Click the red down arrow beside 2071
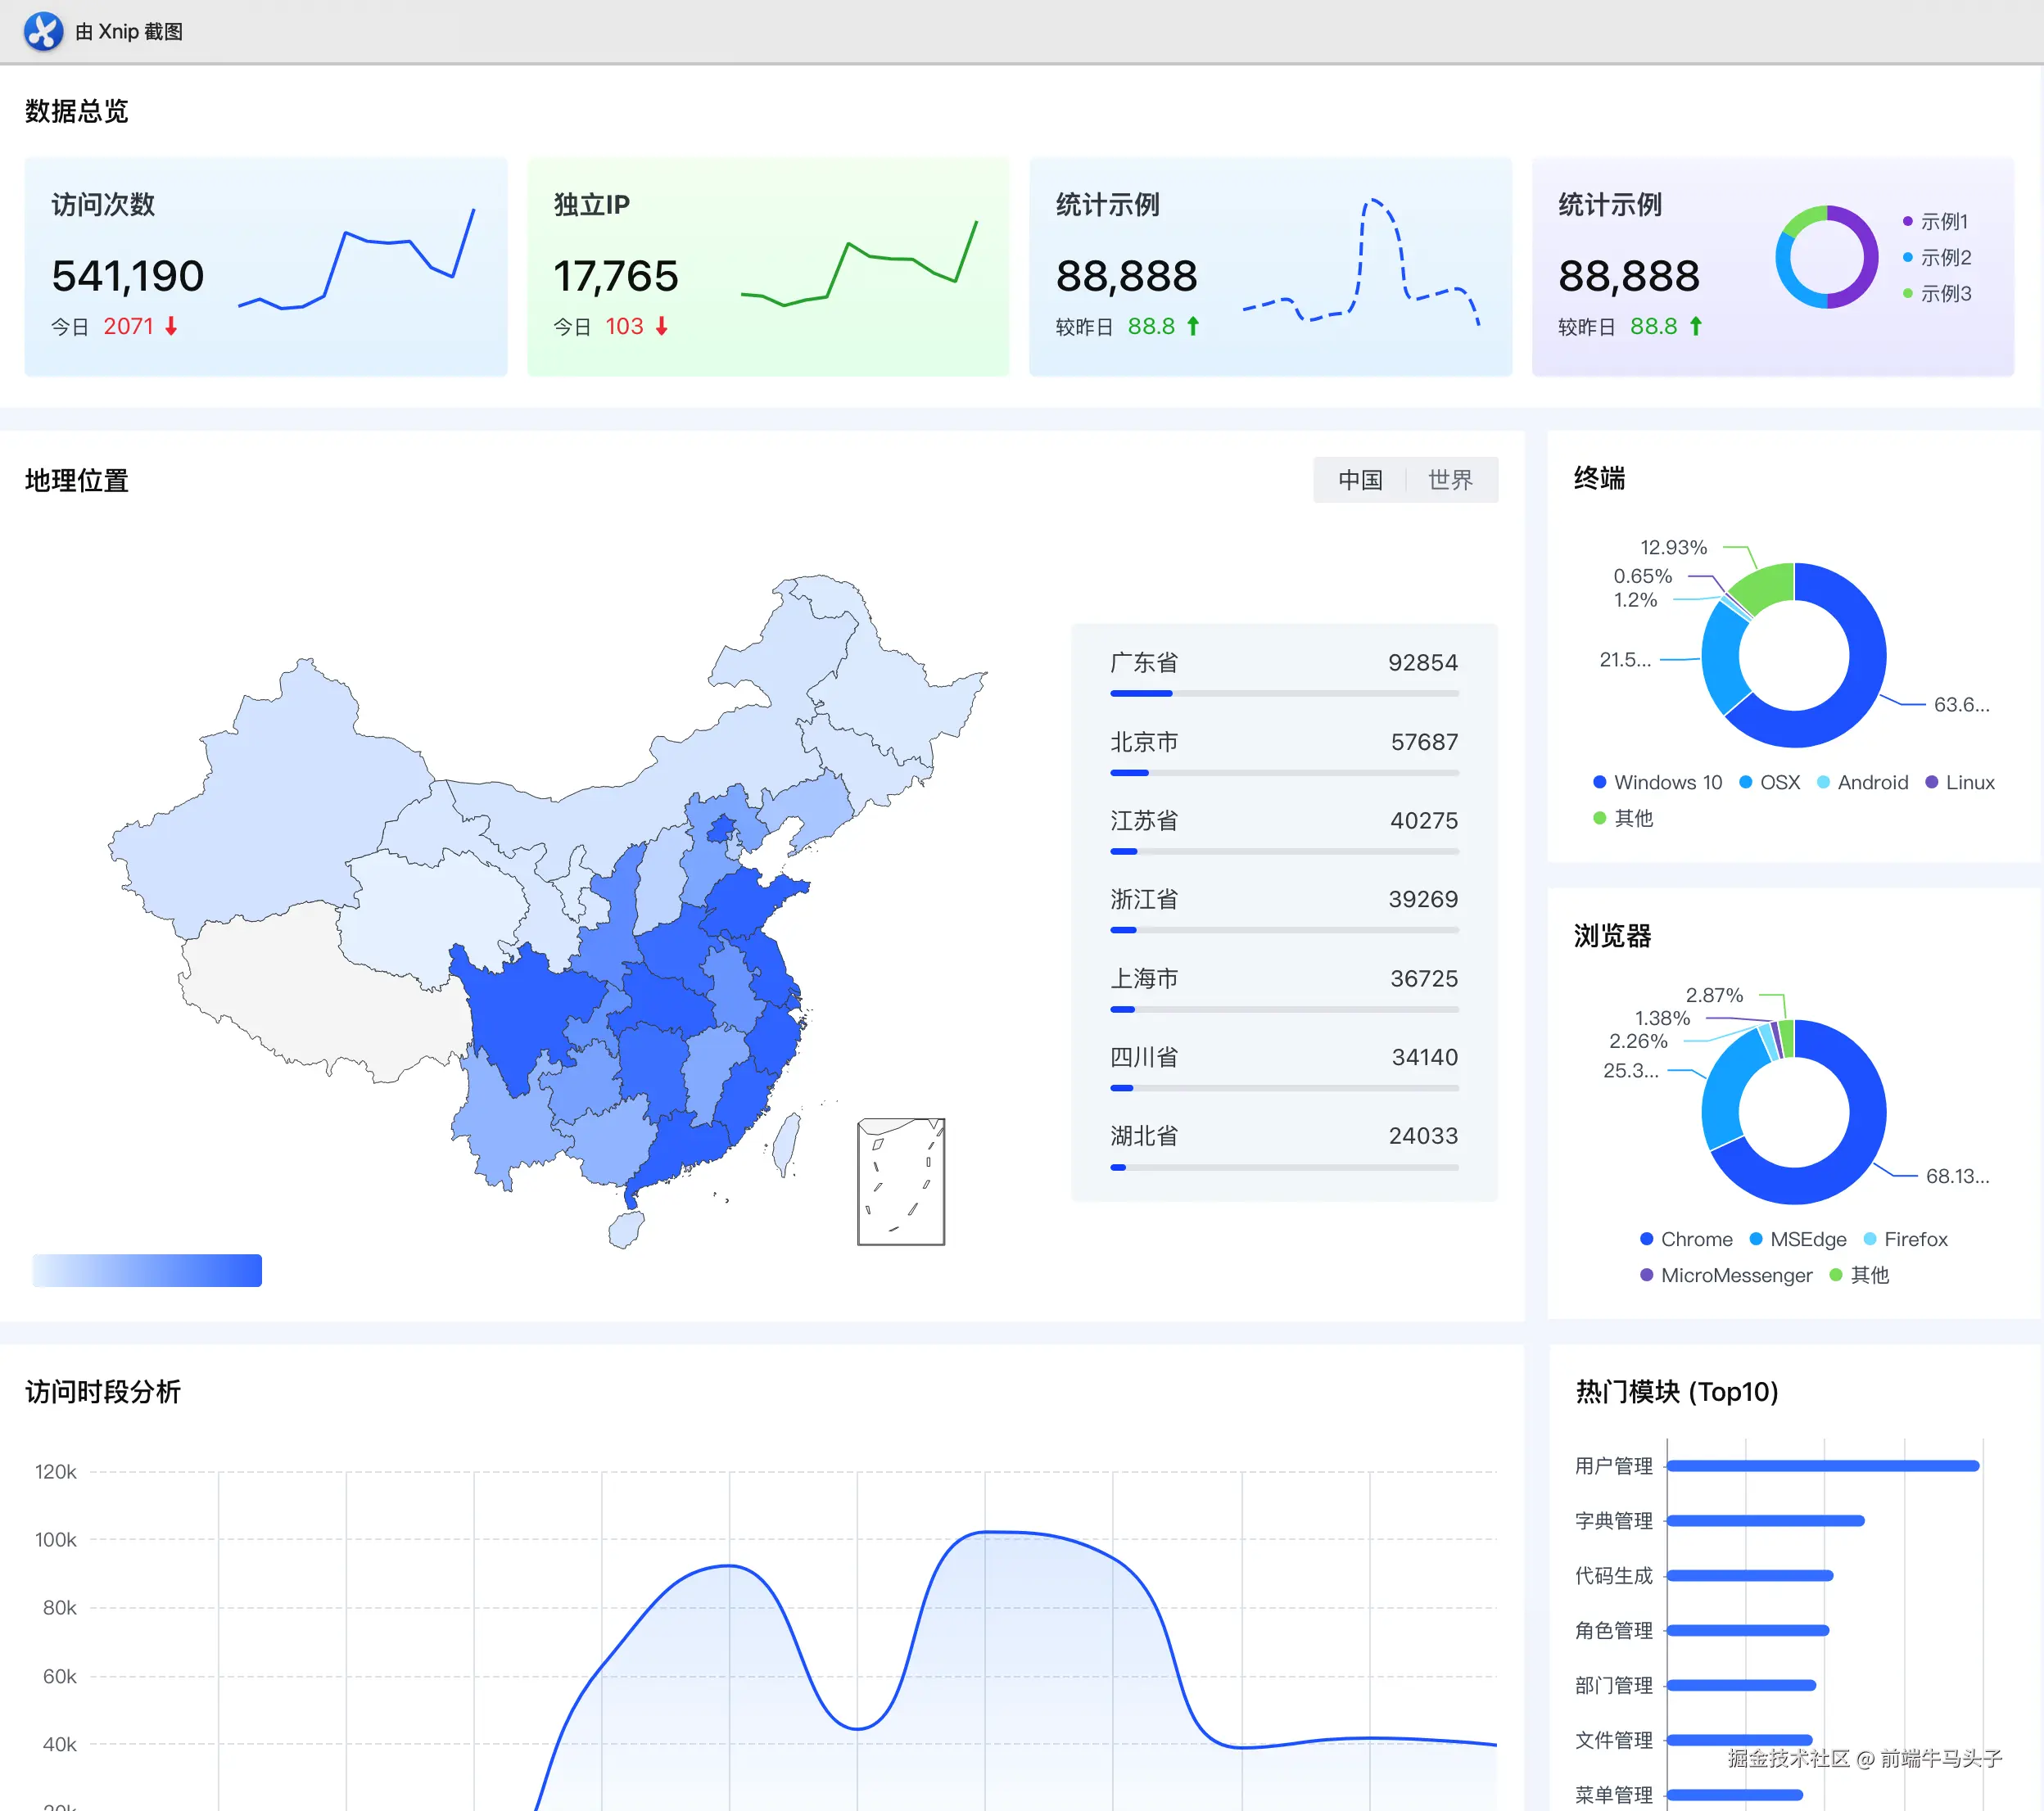Viewport: 2044px width, 1811px height. [x=171, y=326]
